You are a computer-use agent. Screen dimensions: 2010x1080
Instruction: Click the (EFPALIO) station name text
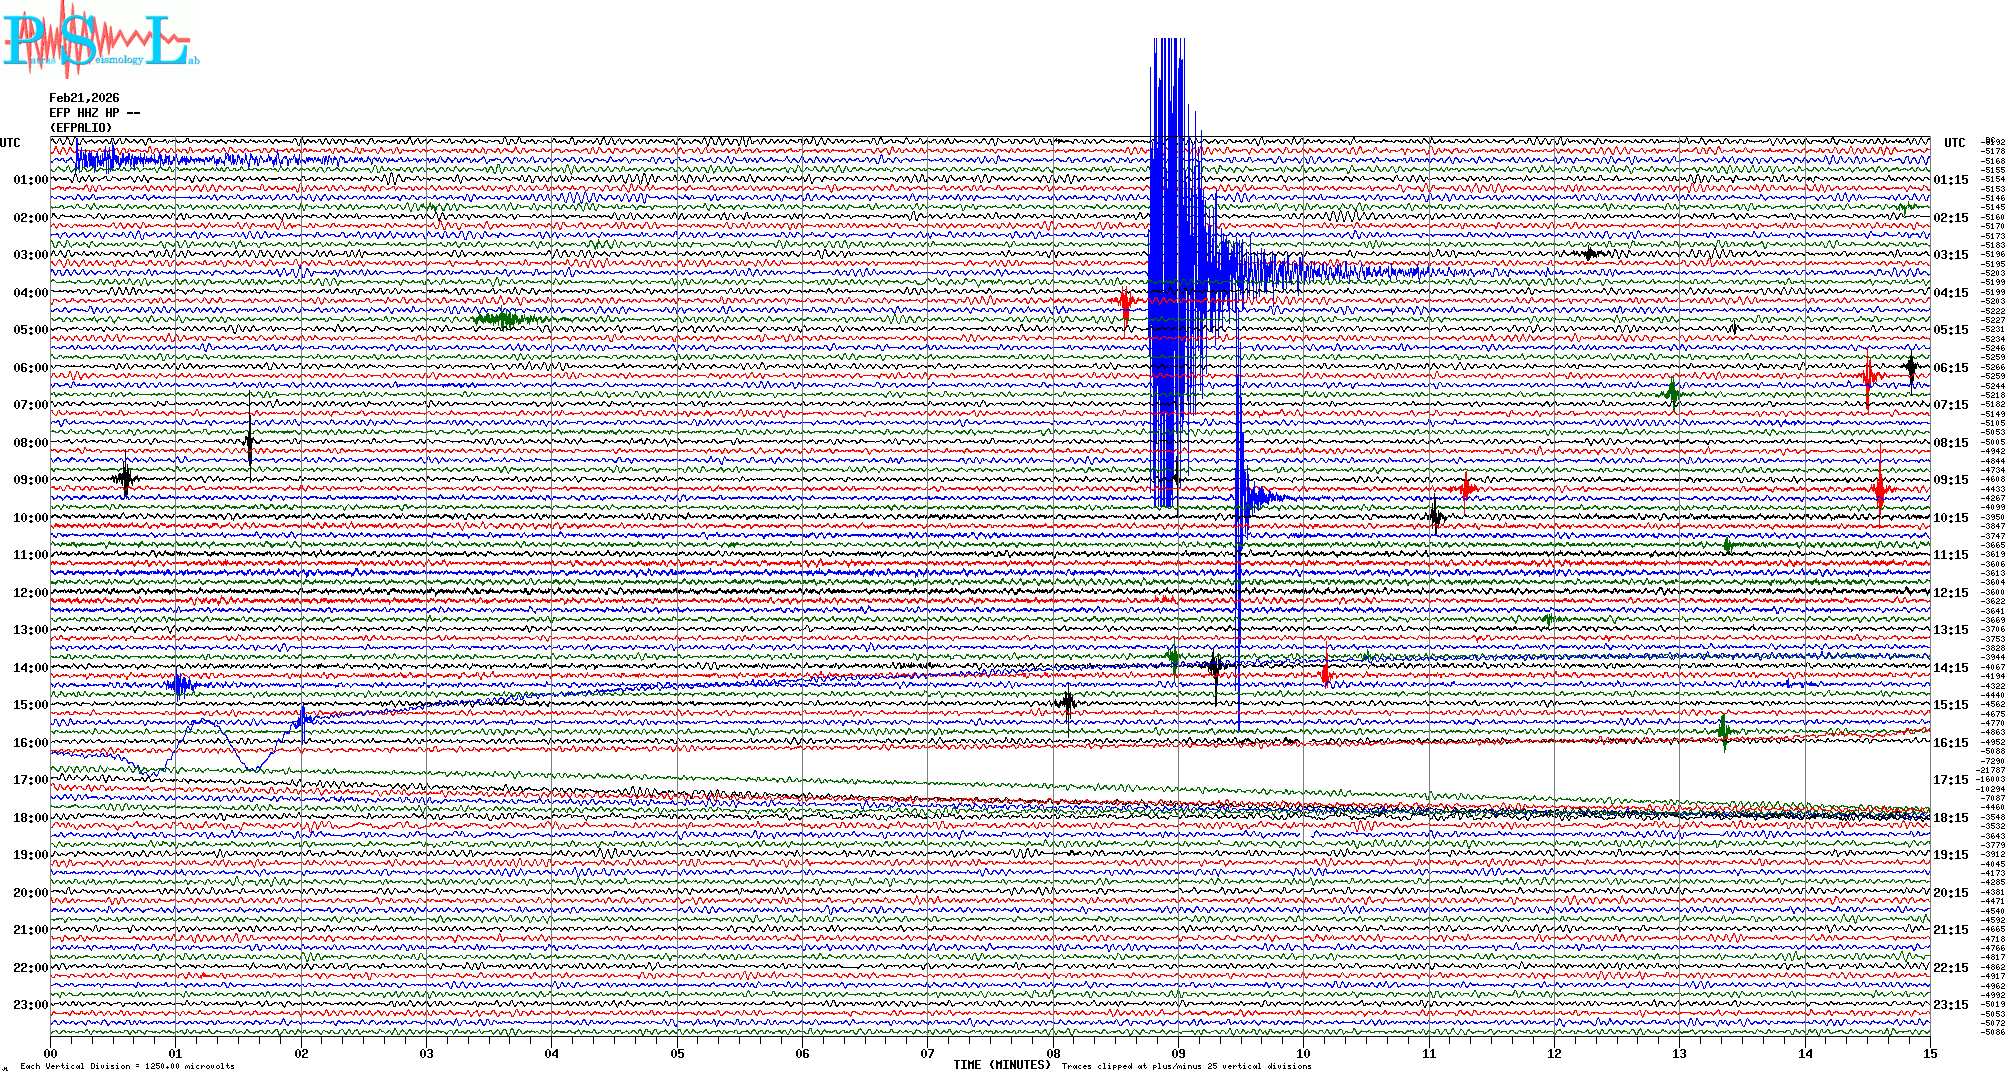[x=81, y=128]
